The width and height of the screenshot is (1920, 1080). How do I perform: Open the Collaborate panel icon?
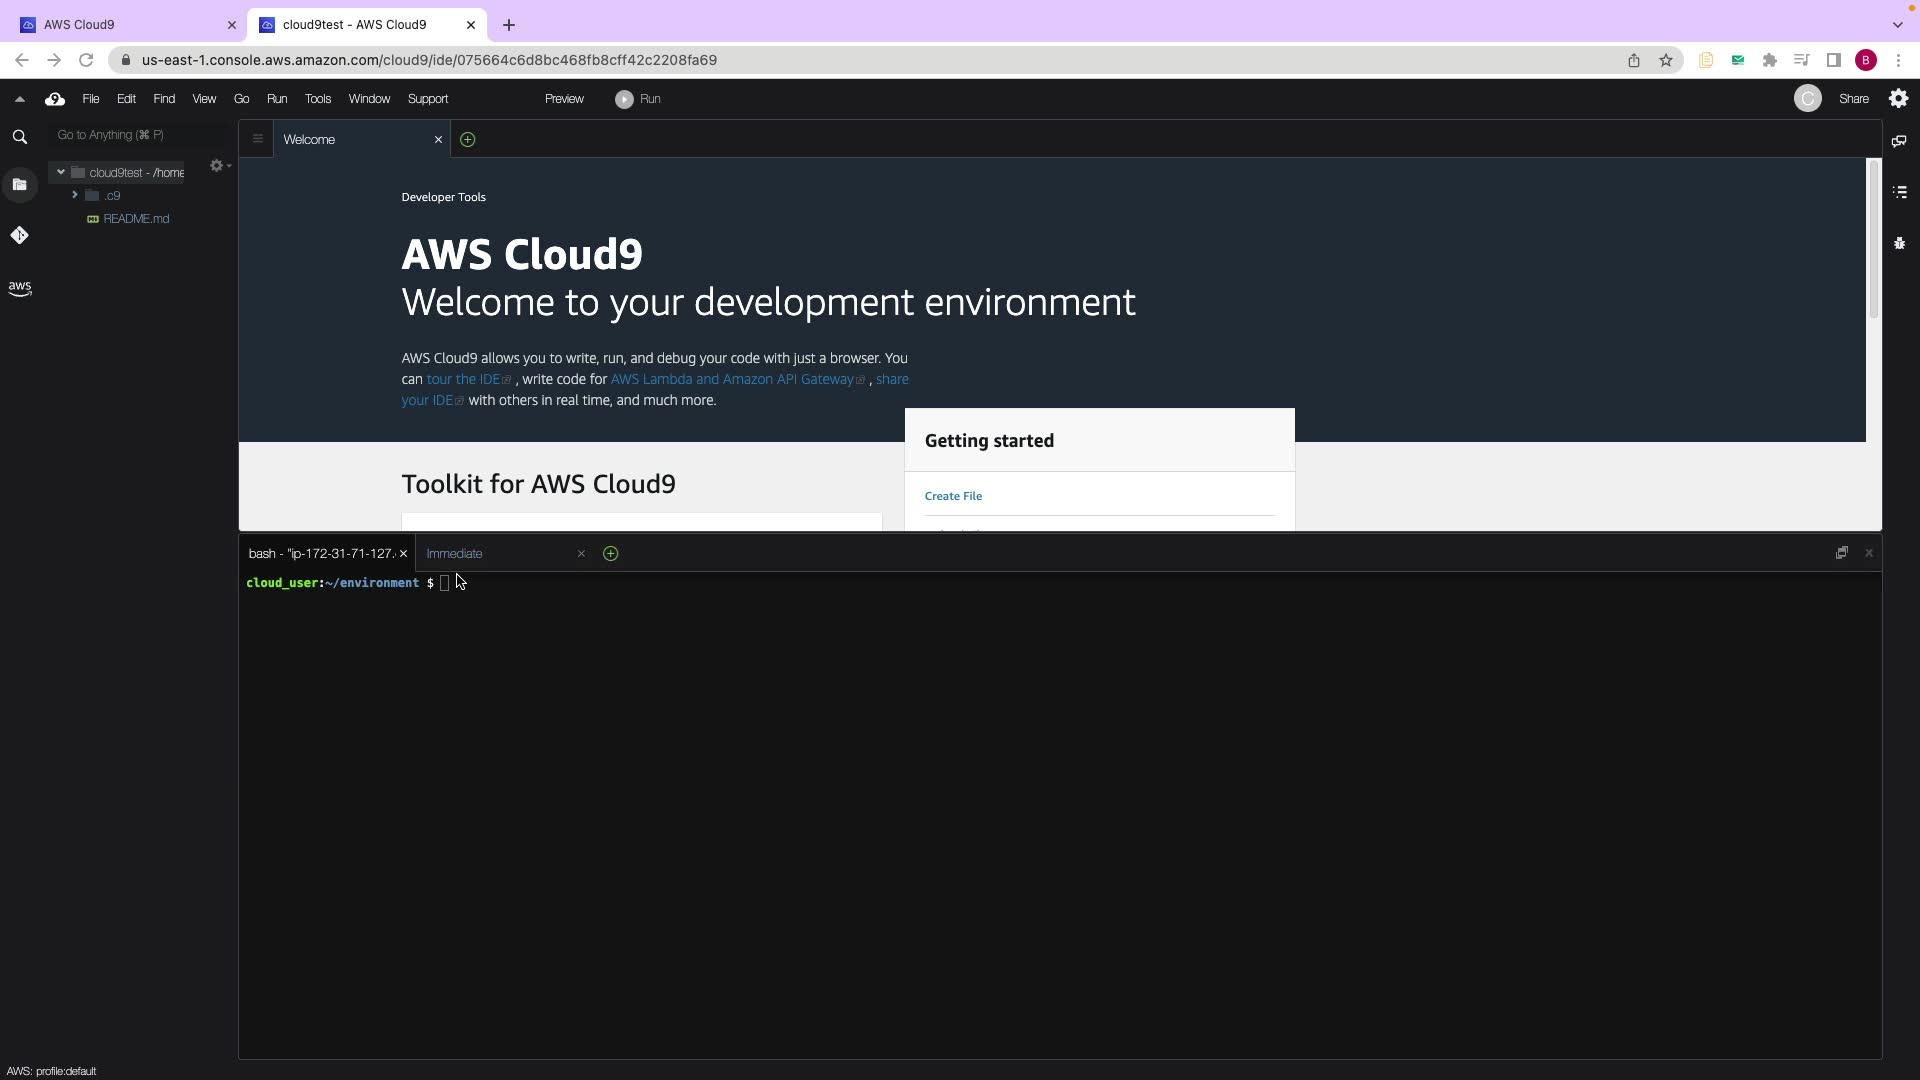click(1899, 141)
